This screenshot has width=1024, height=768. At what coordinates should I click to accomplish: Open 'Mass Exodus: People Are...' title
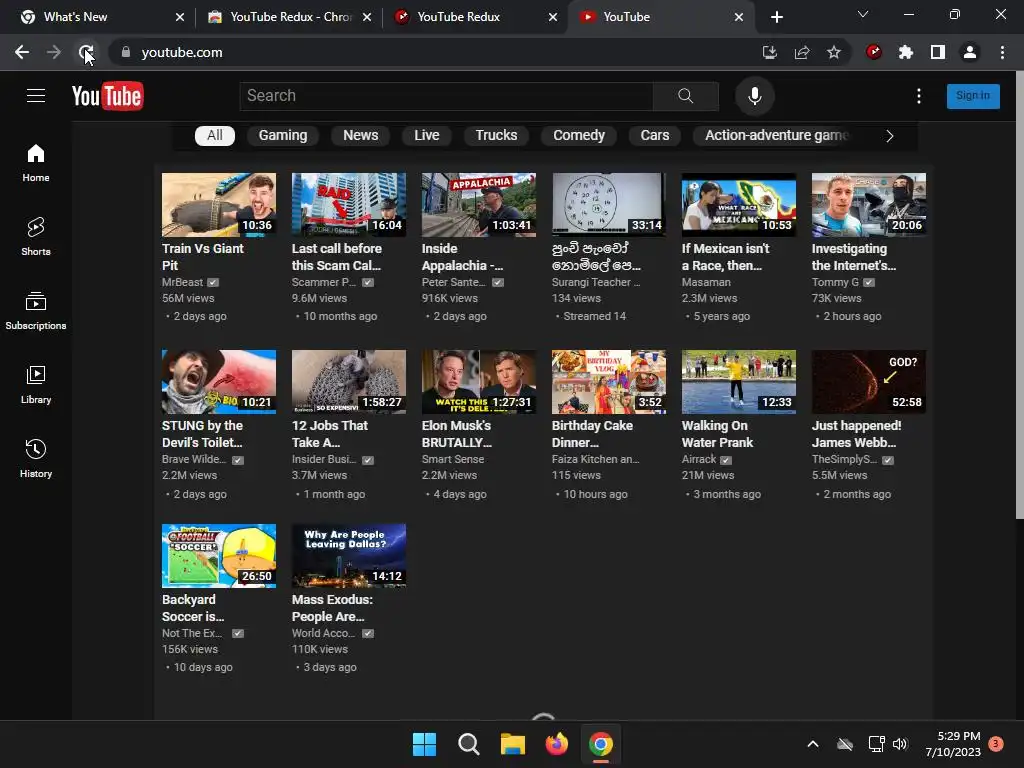(332, 608)
